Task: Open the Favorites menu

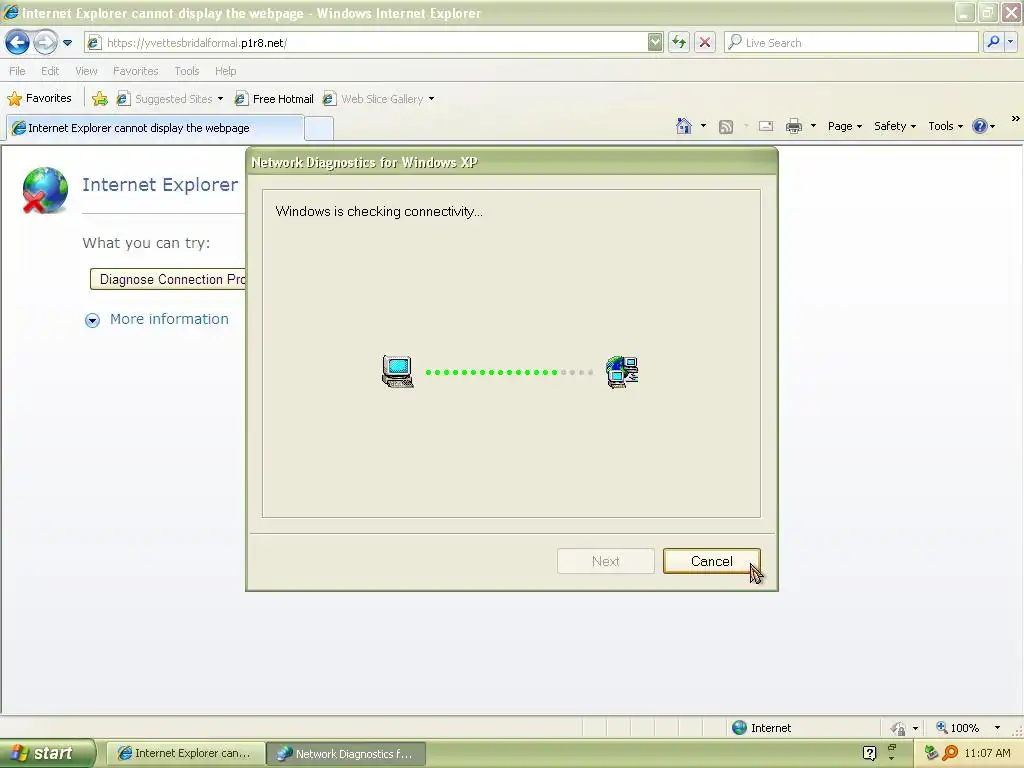Action: pos(135,71)
